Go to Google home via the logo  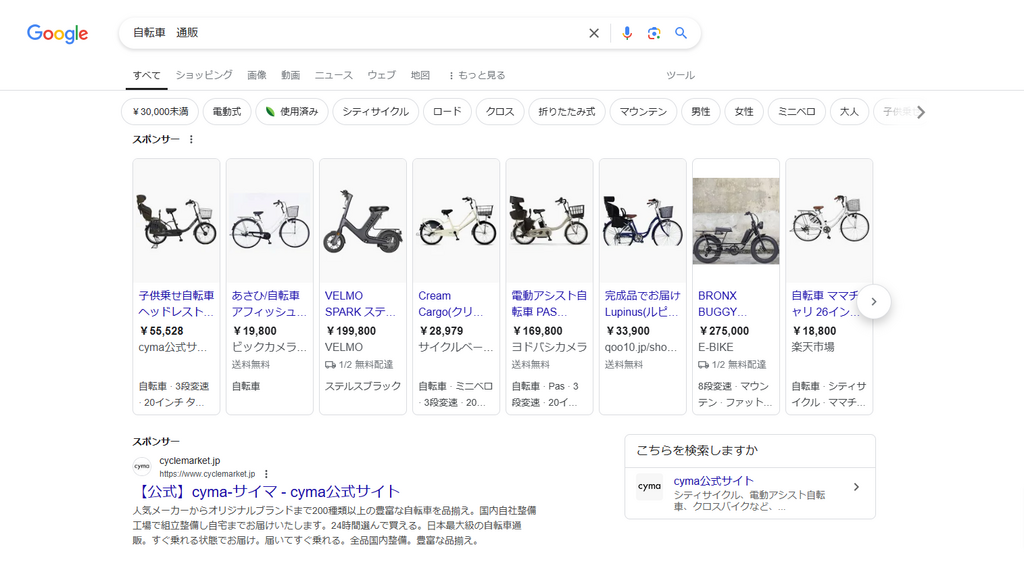(57, 33)
